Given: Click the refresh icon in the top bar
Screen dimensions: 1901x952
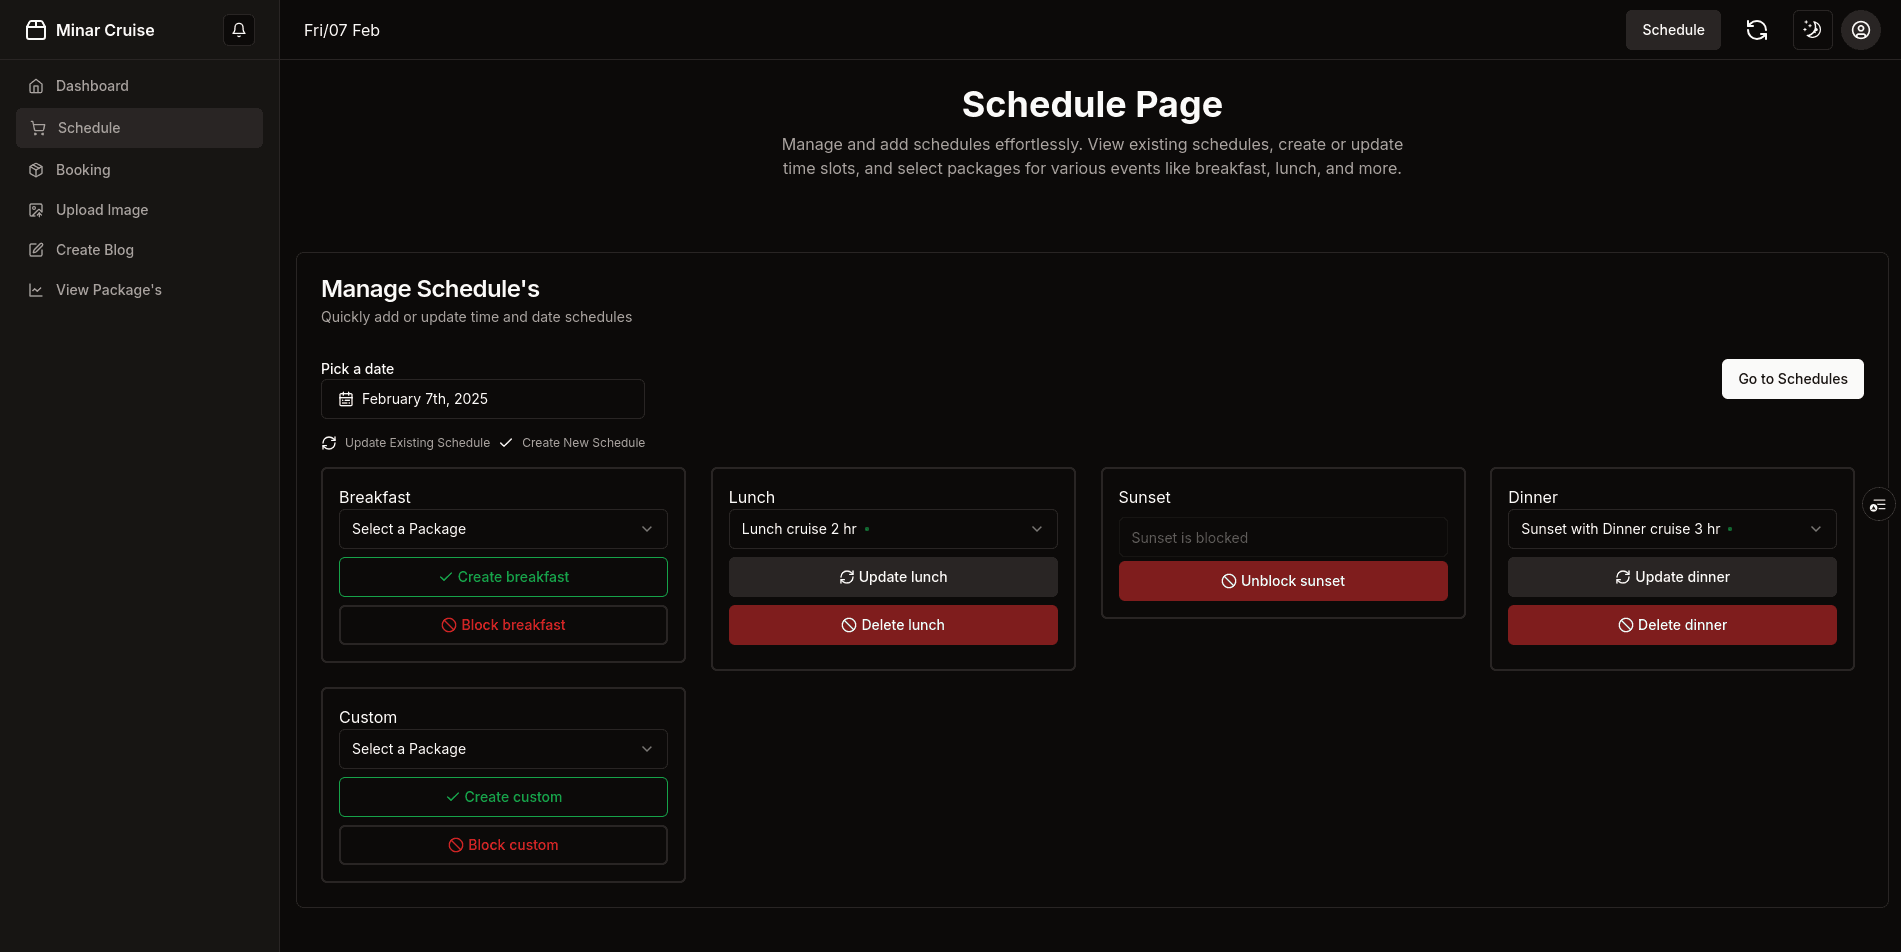Looking at the screenshot, I should point(1757,30).
